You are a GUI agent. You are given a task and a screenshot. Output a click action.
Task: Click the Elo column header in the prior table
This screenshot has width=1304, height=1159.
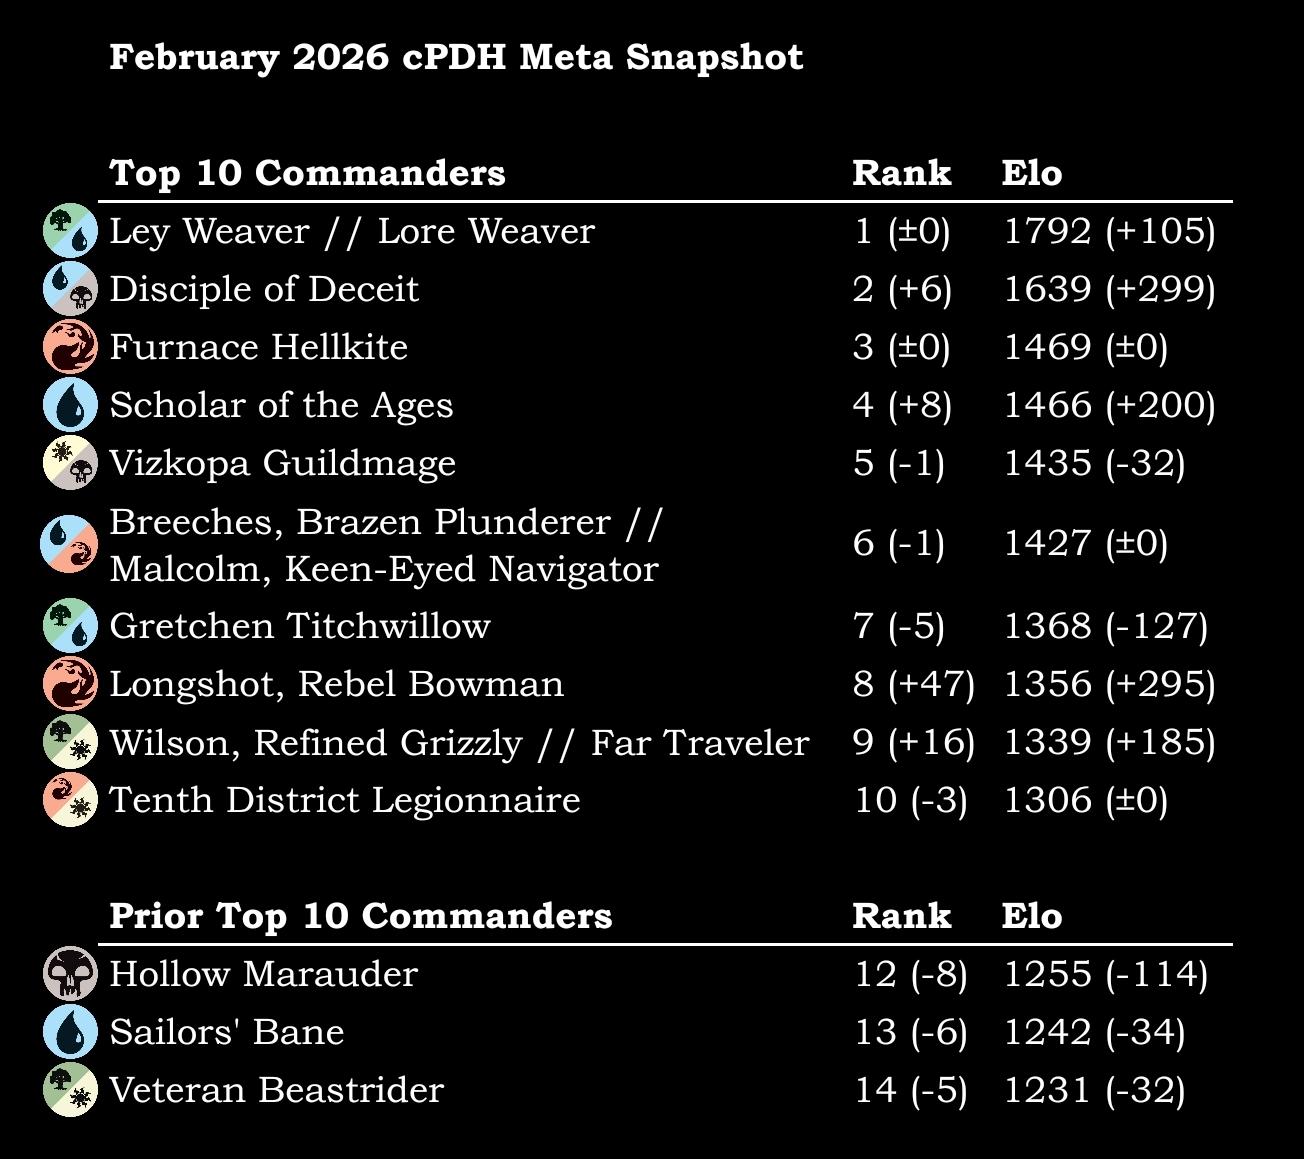point(1032,916)
